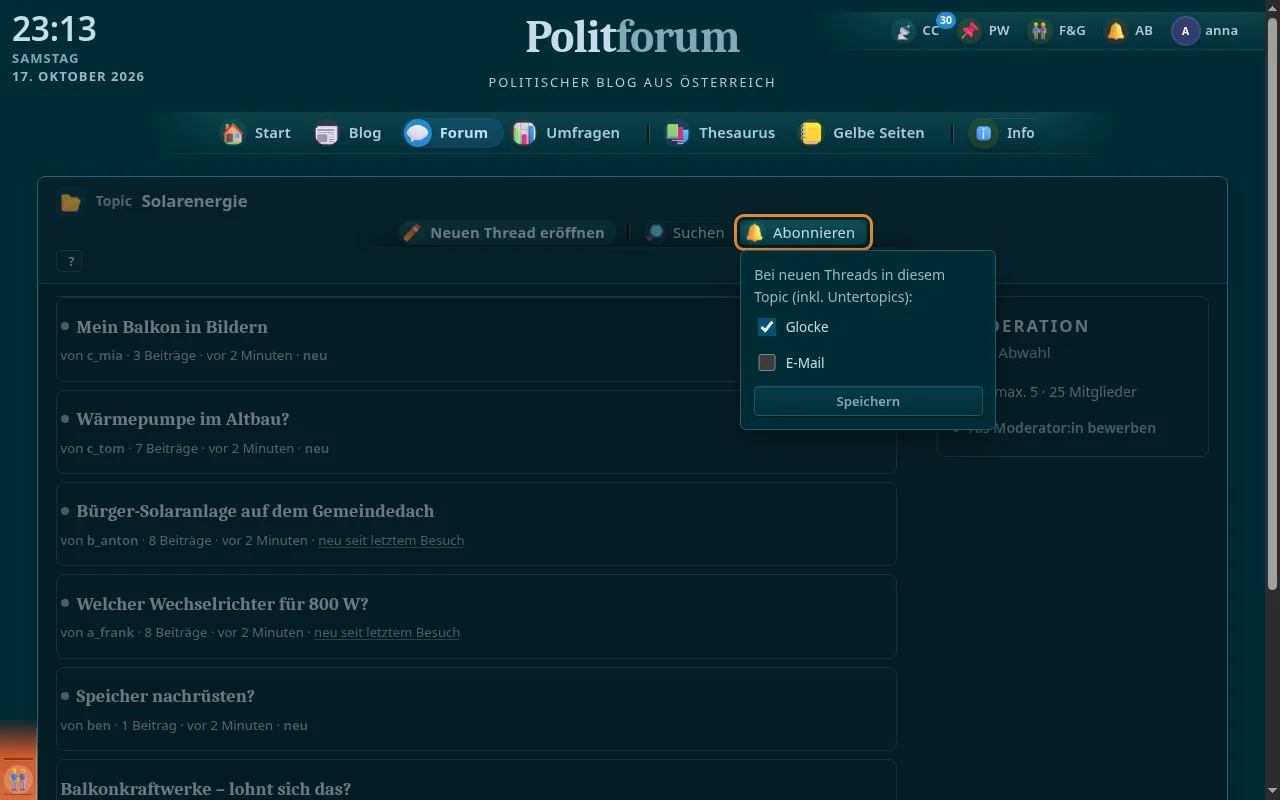
Task: Open the Gelbe Seiten notebook icon
Action: [811, 133]
